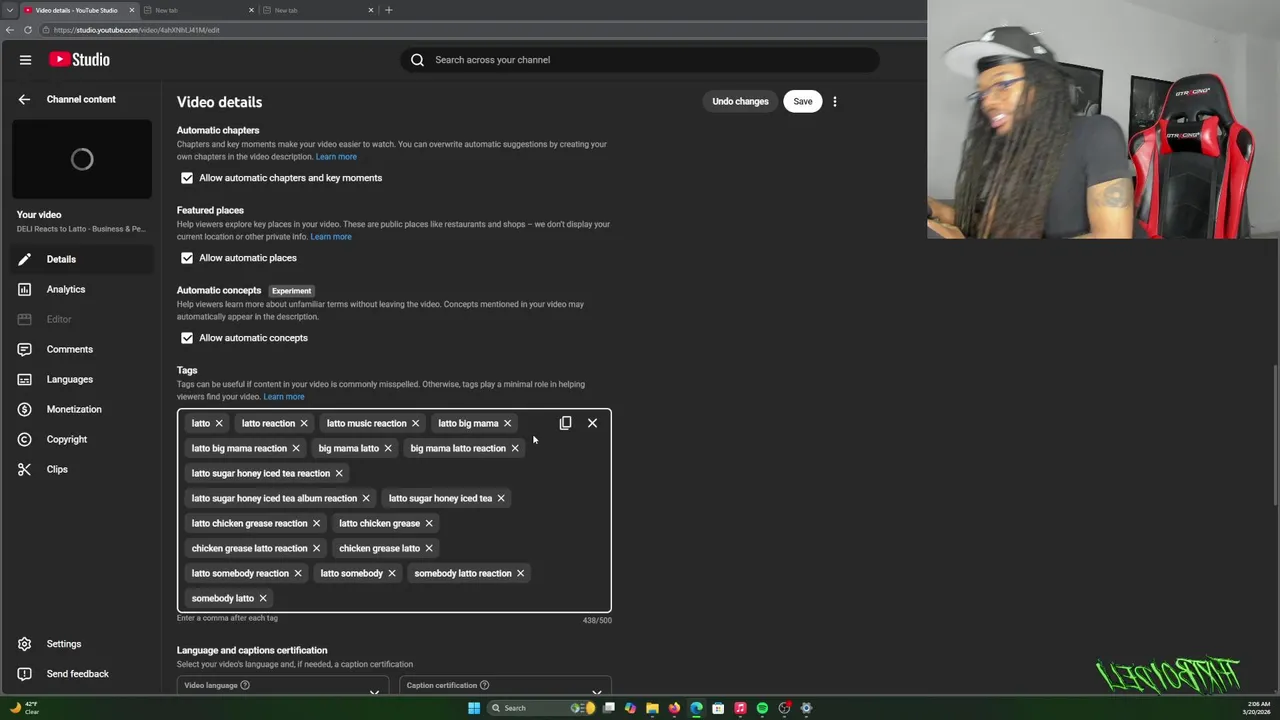The height and width of the screenshot is (720, 1280).
Task: Select Editor in the sidebar
Action: pyautogui.click(x=59, y=319)
